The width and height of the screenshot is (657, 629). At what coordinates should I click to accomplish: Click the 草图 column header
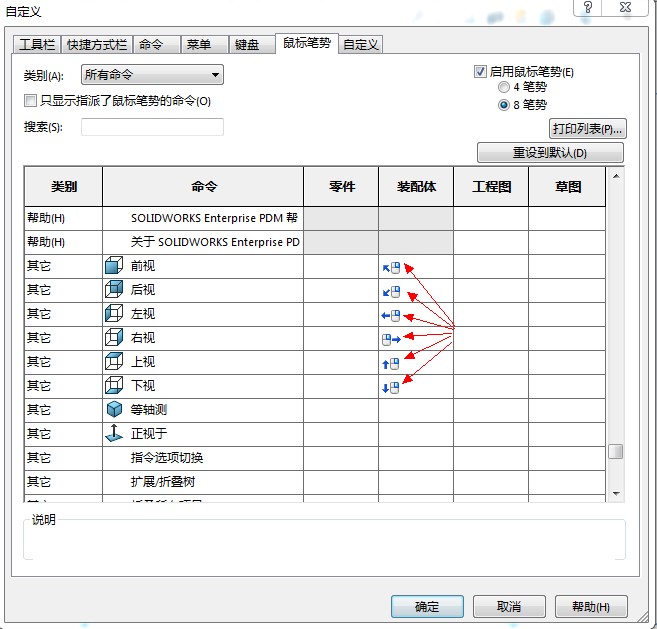click(x=567, y=186)
